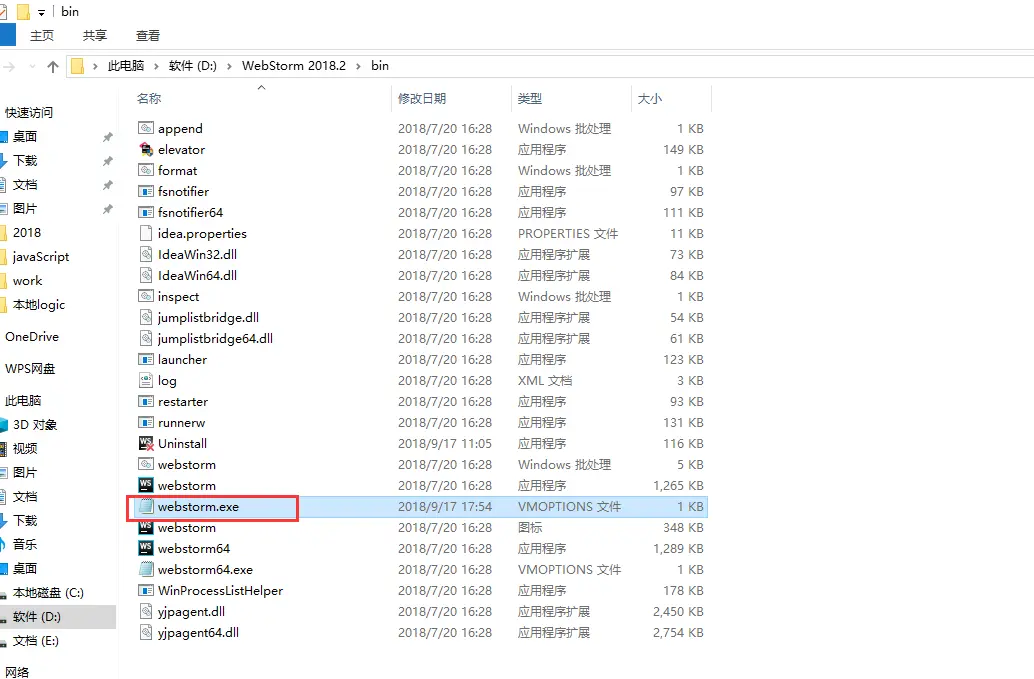Open the 共享 ribbon tab
Image resolution: width=1034 pixels, height=679 pixels.
tap(95, 36)
